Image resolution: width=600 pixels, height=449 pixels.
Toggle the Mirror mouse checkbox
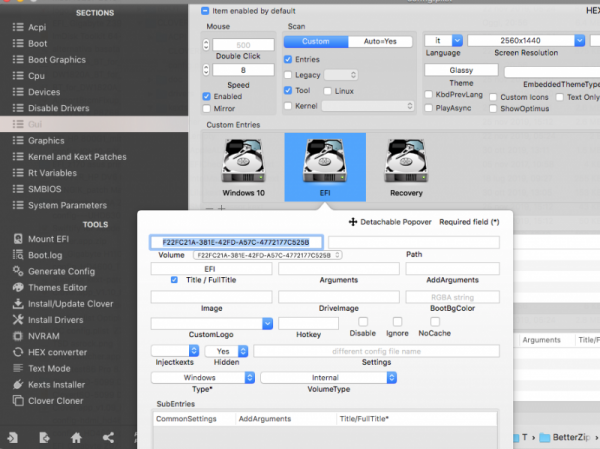[x=207, y=108]
